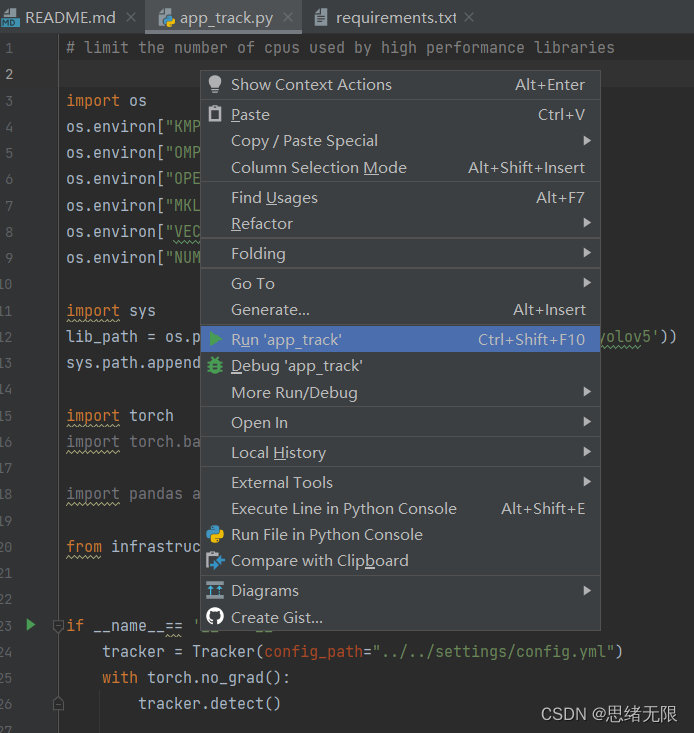Click the Paste clipboard icon
694x733 pixels.
click(215, 114)
